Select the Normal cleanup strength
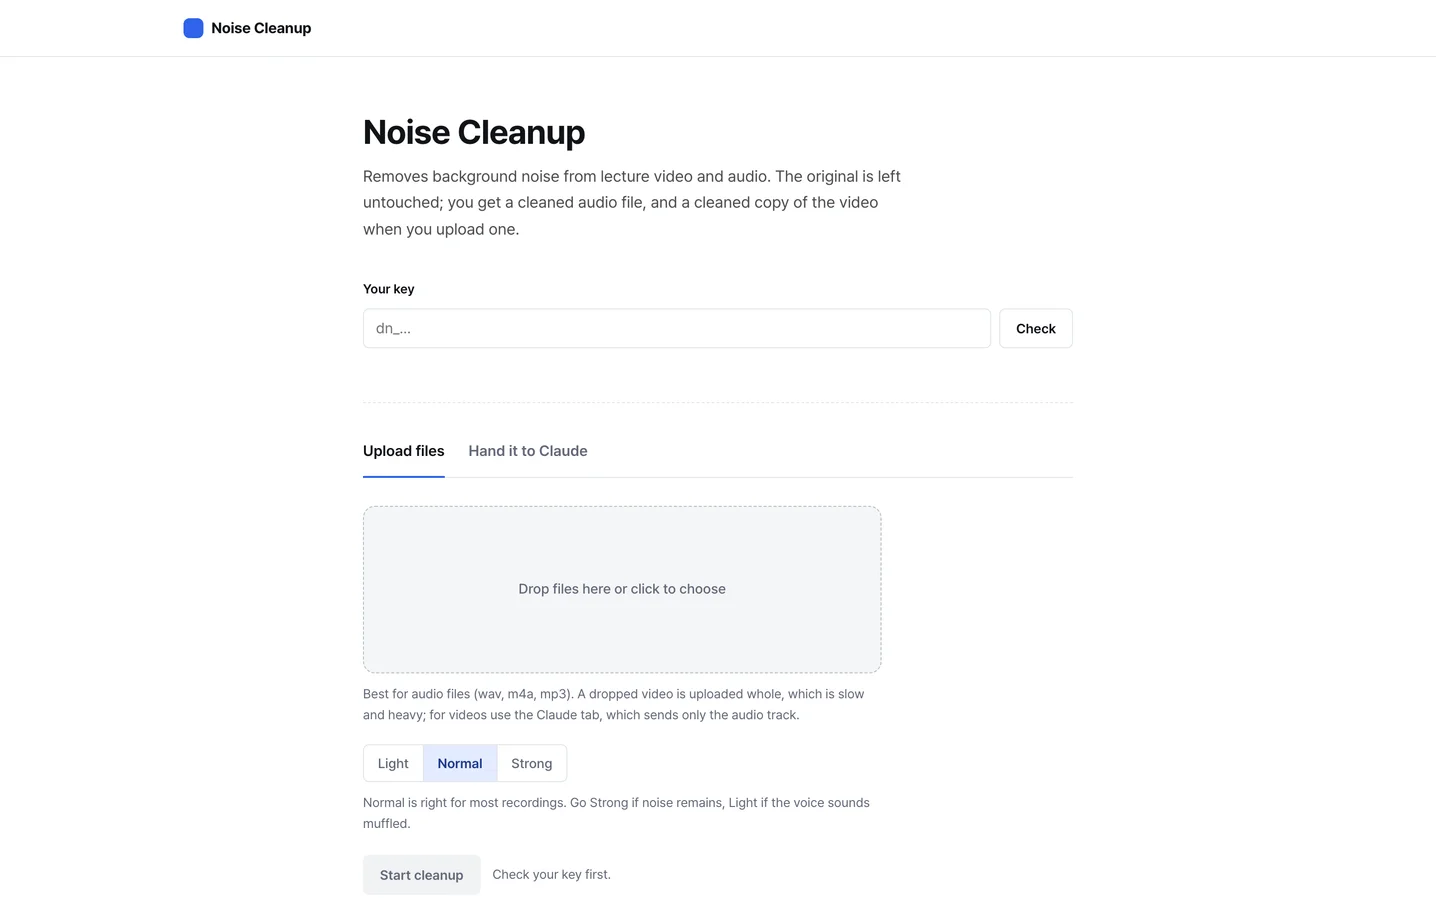1436x898 pixels. (x=459, y=763)
